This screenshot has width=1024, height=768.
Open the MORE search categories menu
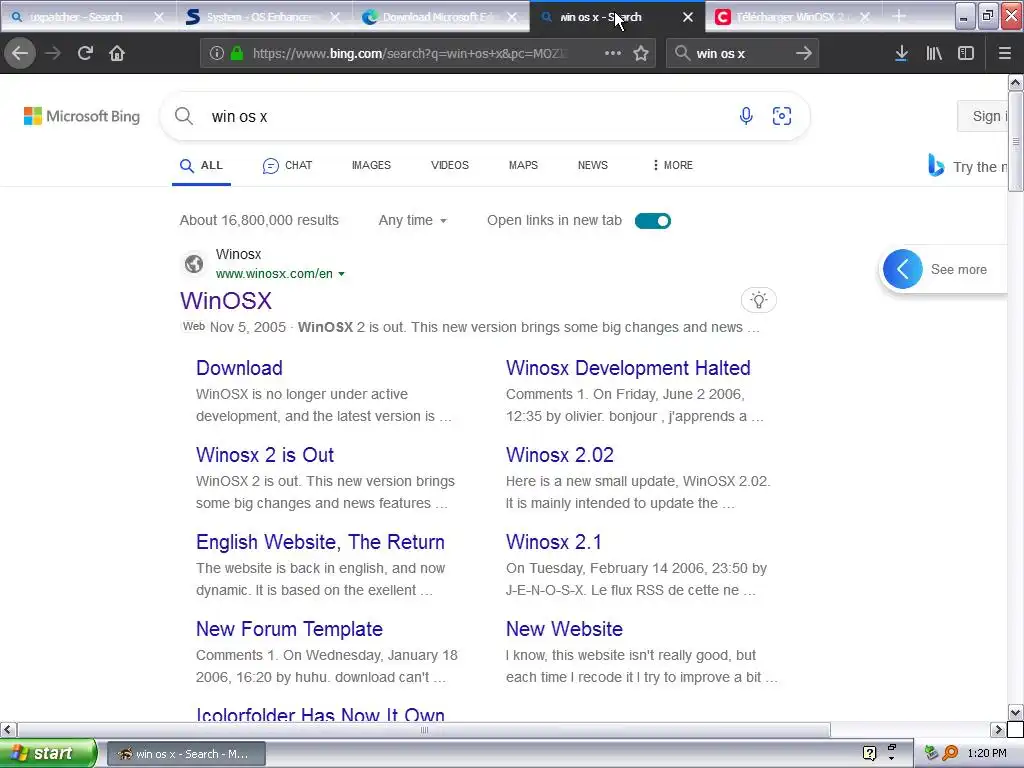pos(673,165)
